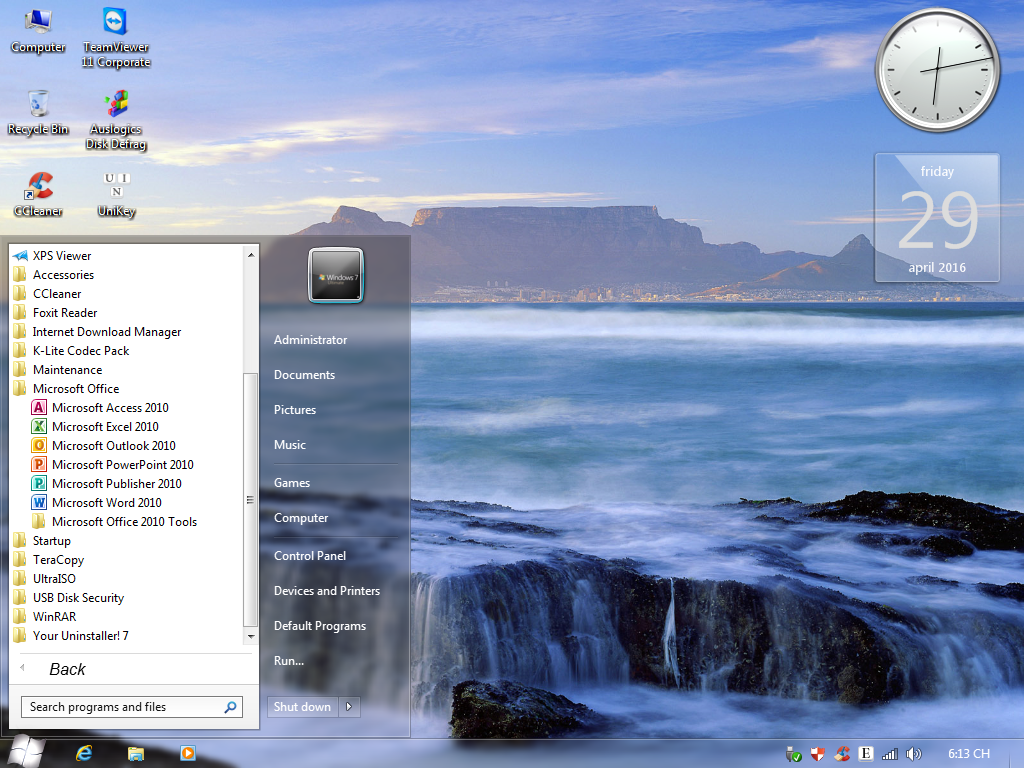The width and height of the screenshot is (1024, 768).
Task: Open CCleaner desktop shortcut
Action: 38,195
